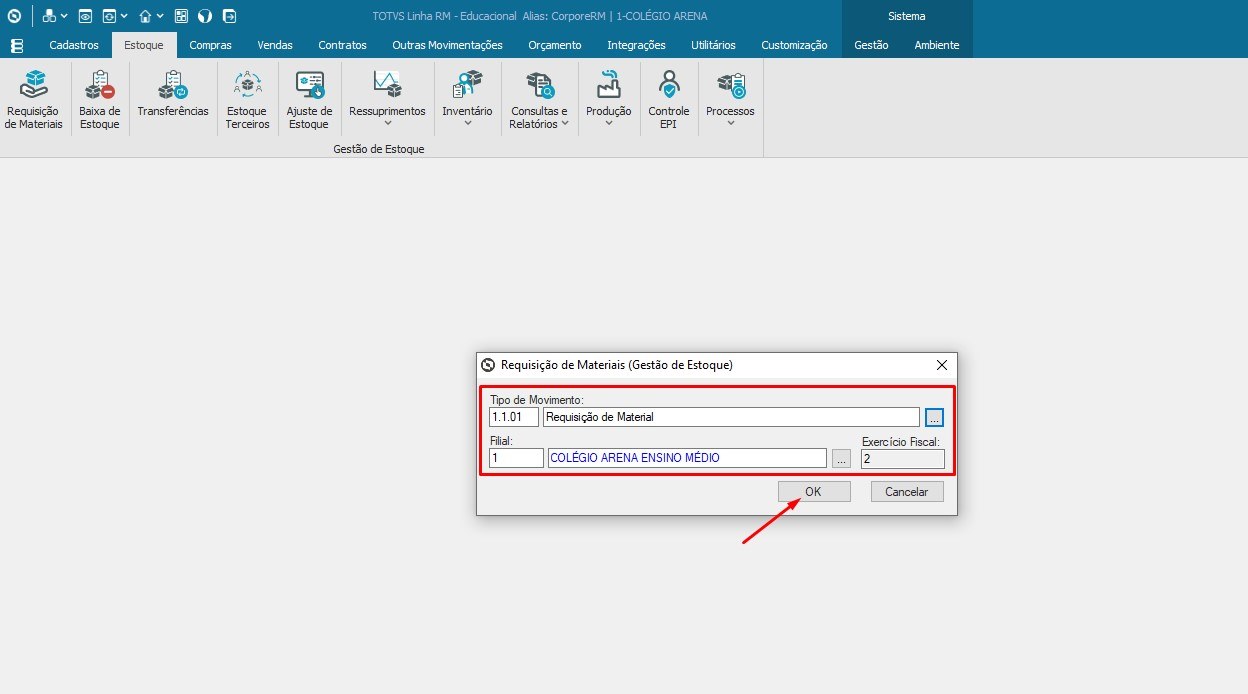Cancel the Requisição de Materiais dialog

[x=905, y=491]
